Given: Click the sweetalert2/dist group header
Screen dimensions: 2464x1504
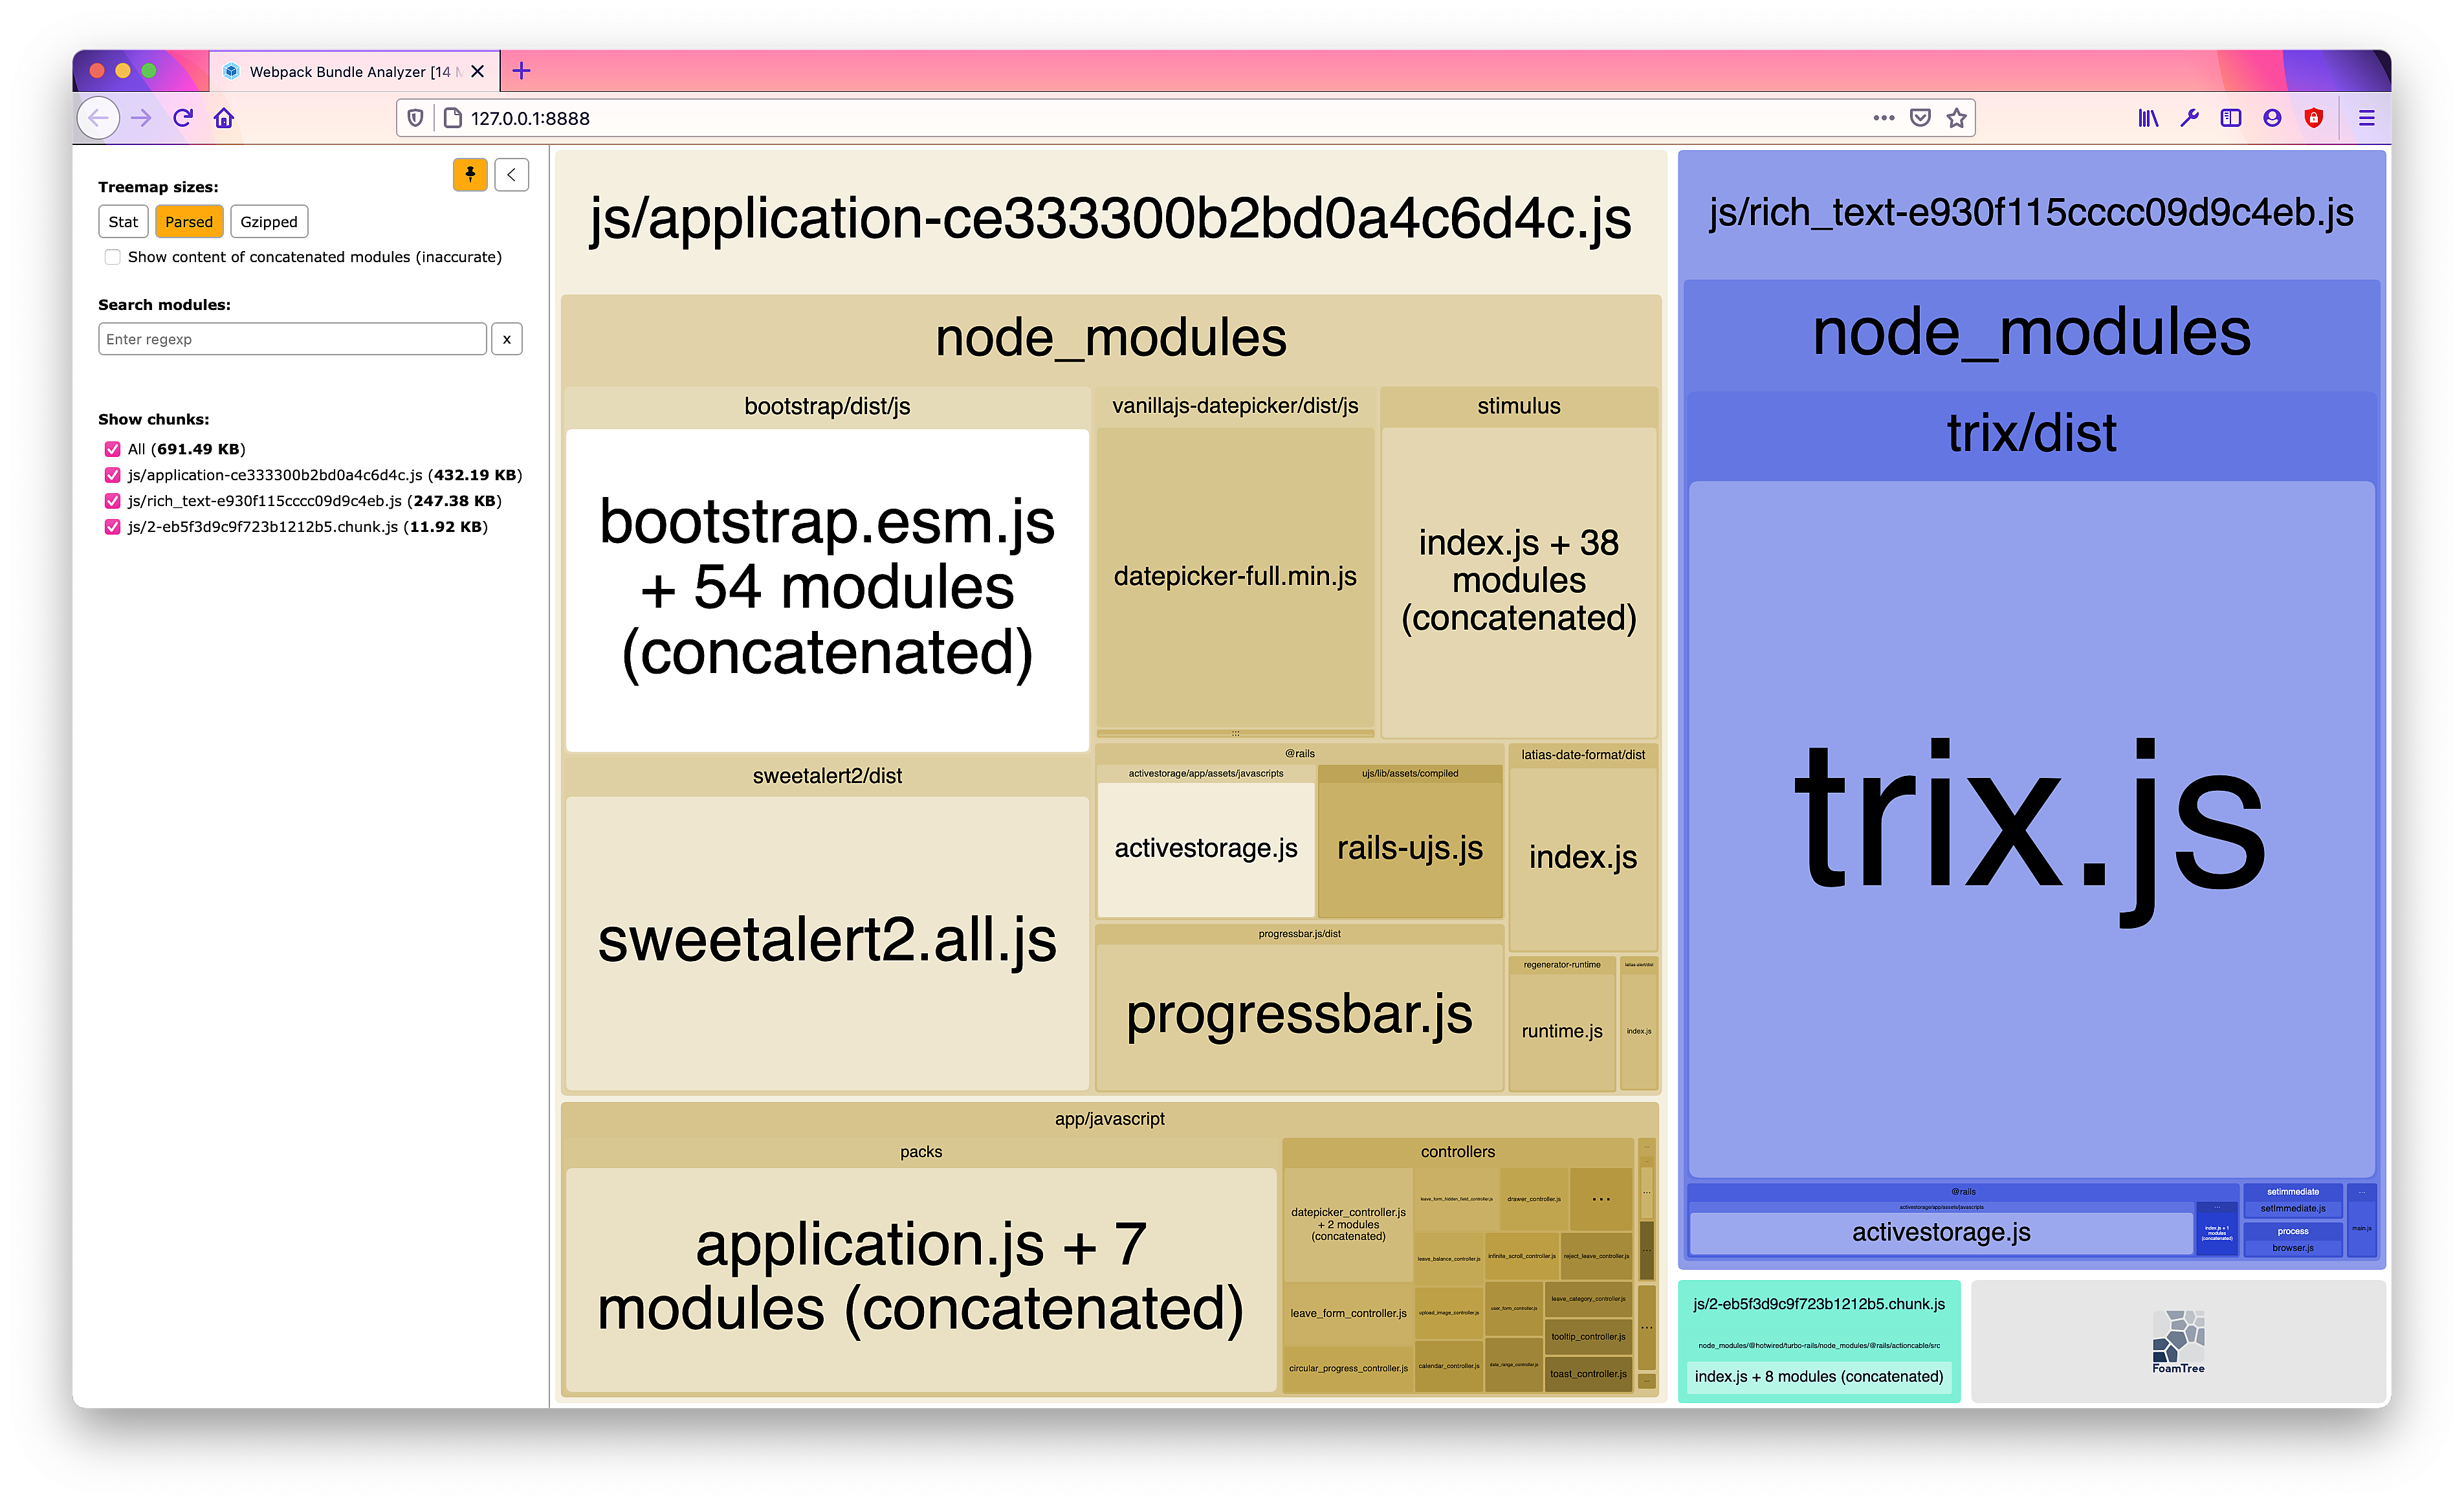Looking at the screenshot, I should coord(827,777).
